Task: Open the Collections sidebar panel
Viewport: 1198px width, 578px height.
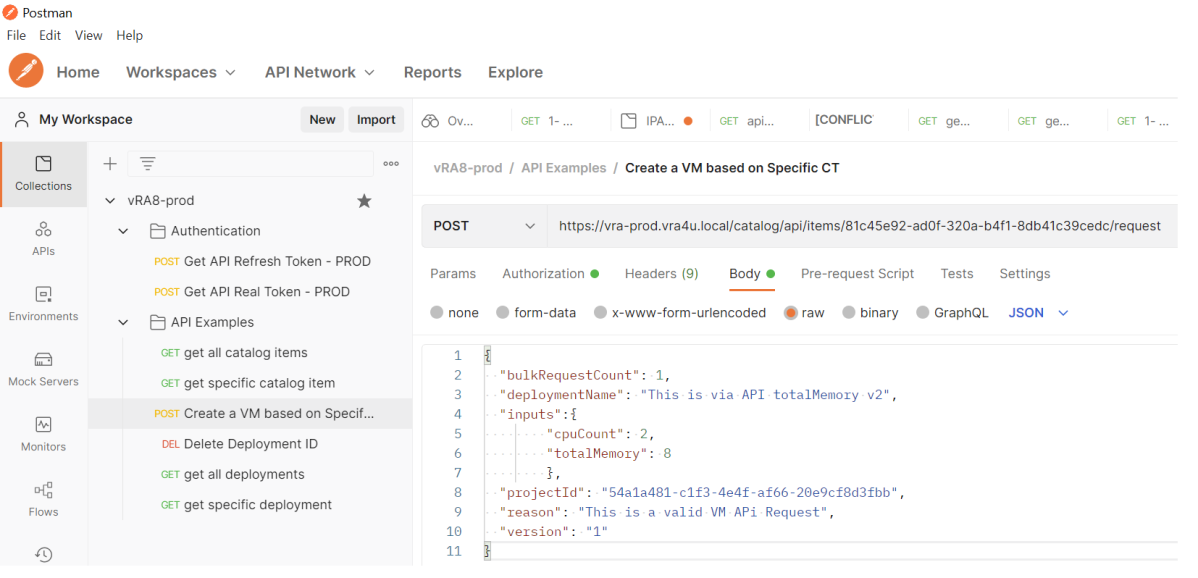Action: point(43,174)
